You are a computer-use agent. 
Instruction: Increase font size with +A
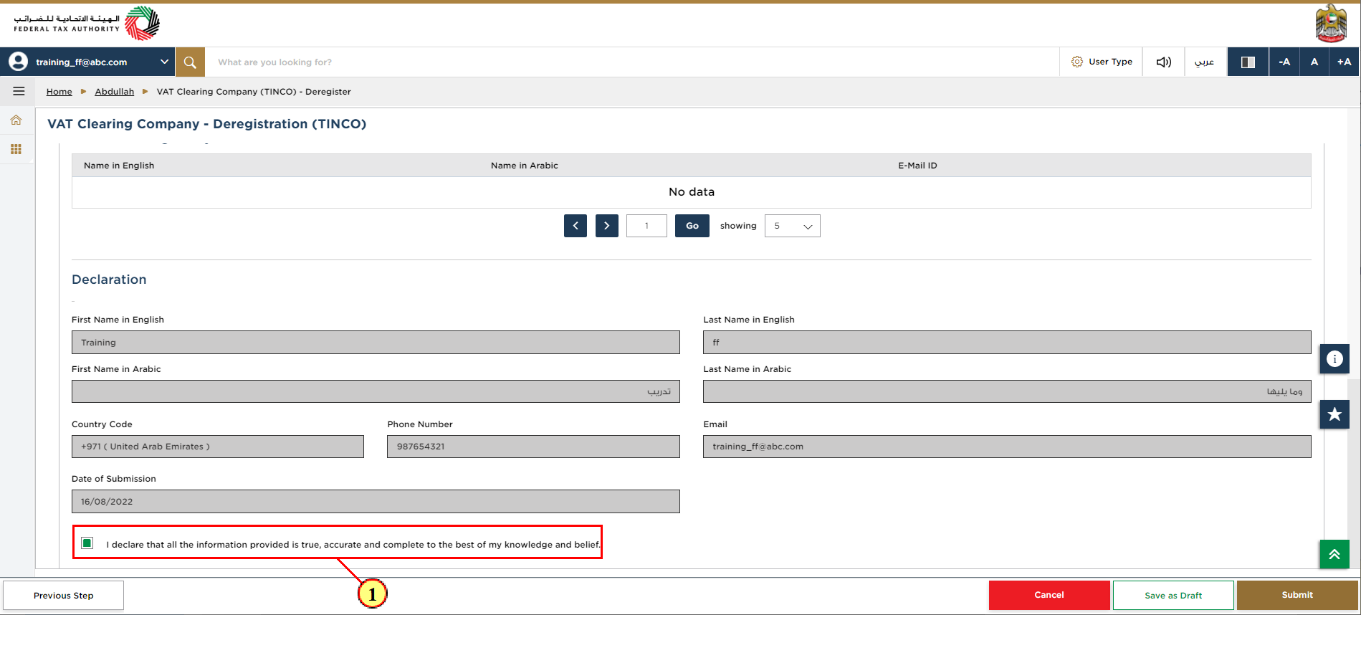1344,62
